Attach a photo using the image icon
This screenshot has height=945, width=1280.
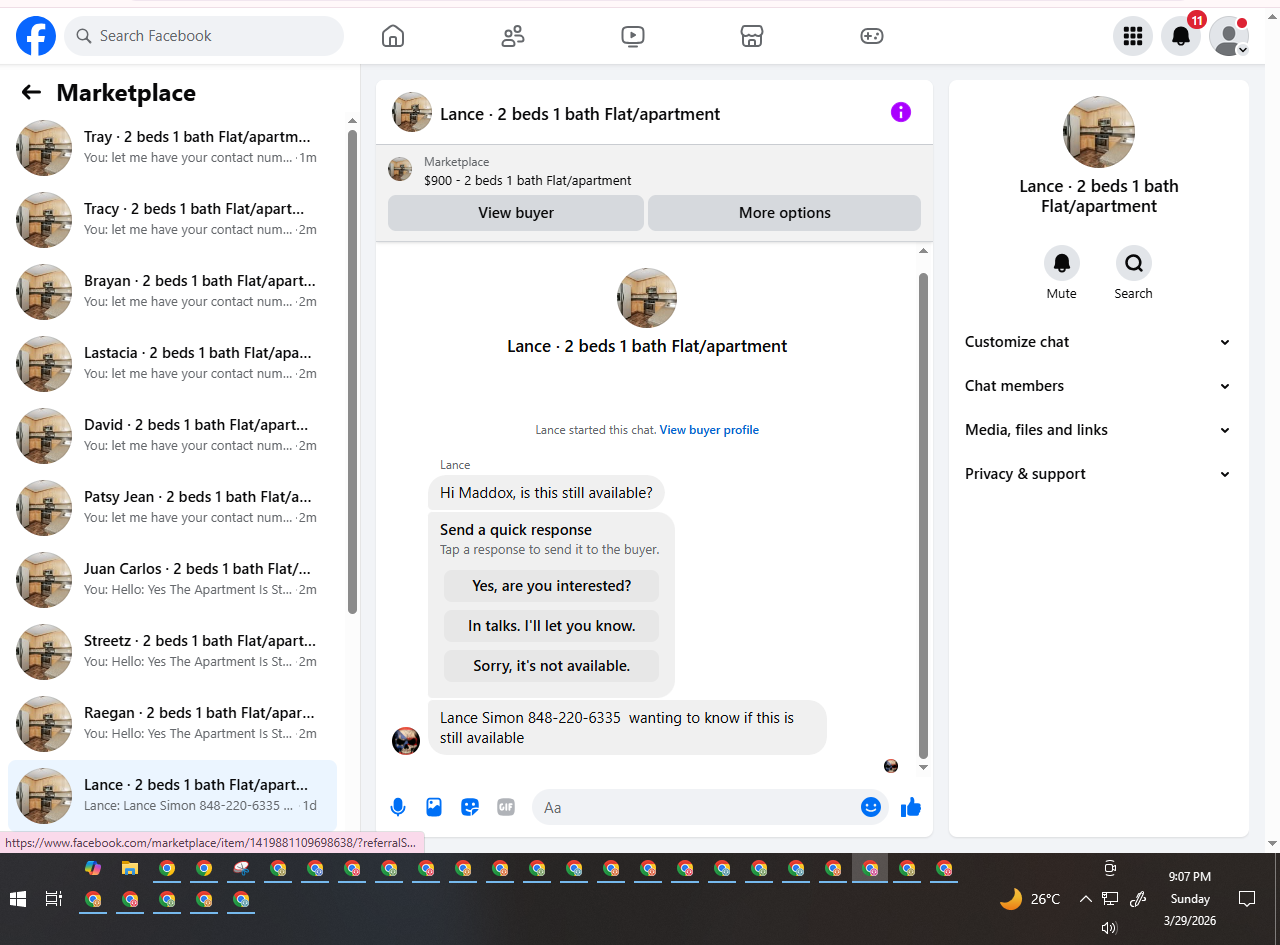[x=434, y=807]
